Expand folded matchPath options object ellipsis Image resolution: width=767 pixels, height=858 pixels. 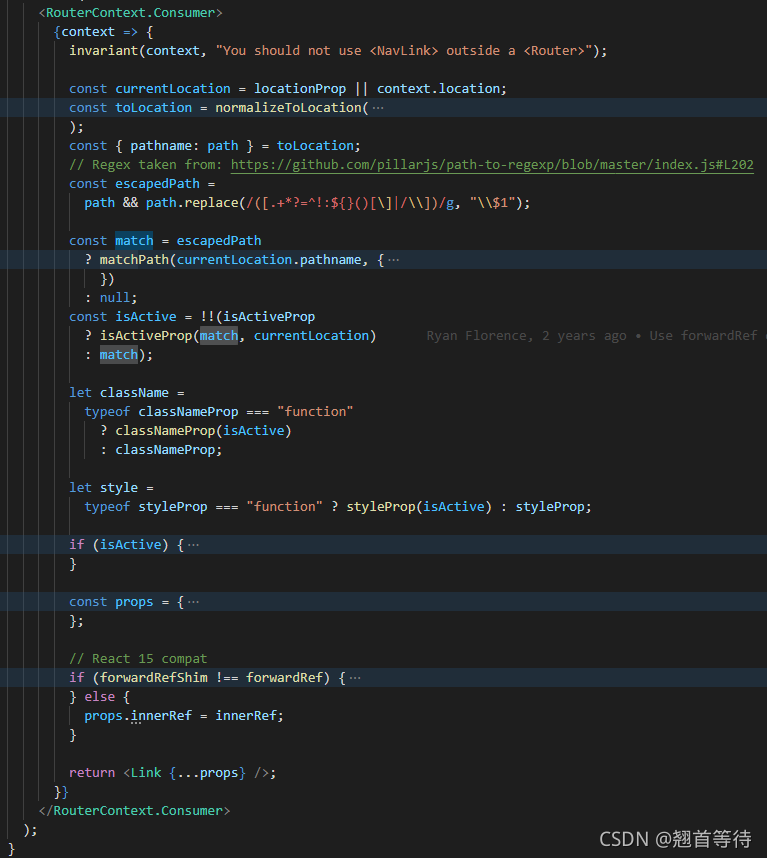393,260
